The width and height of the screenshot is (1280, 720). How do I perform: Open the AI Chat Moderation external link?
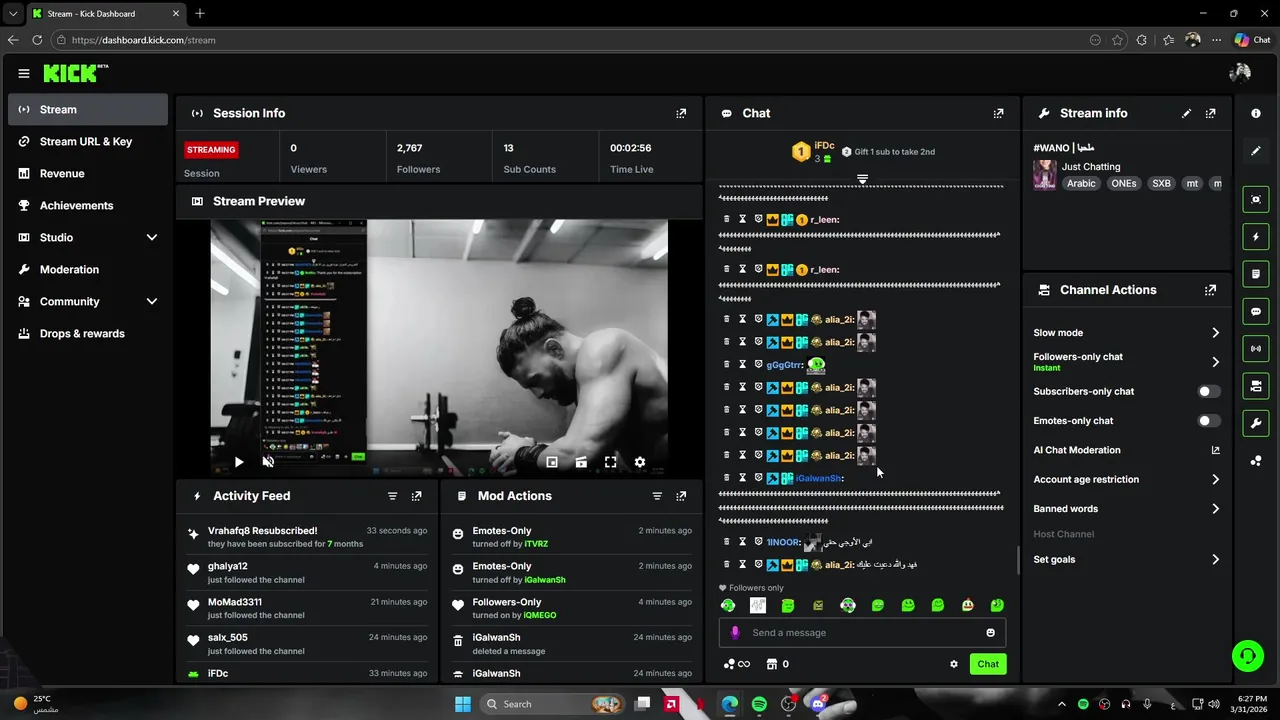click(x=1215, y=450)
